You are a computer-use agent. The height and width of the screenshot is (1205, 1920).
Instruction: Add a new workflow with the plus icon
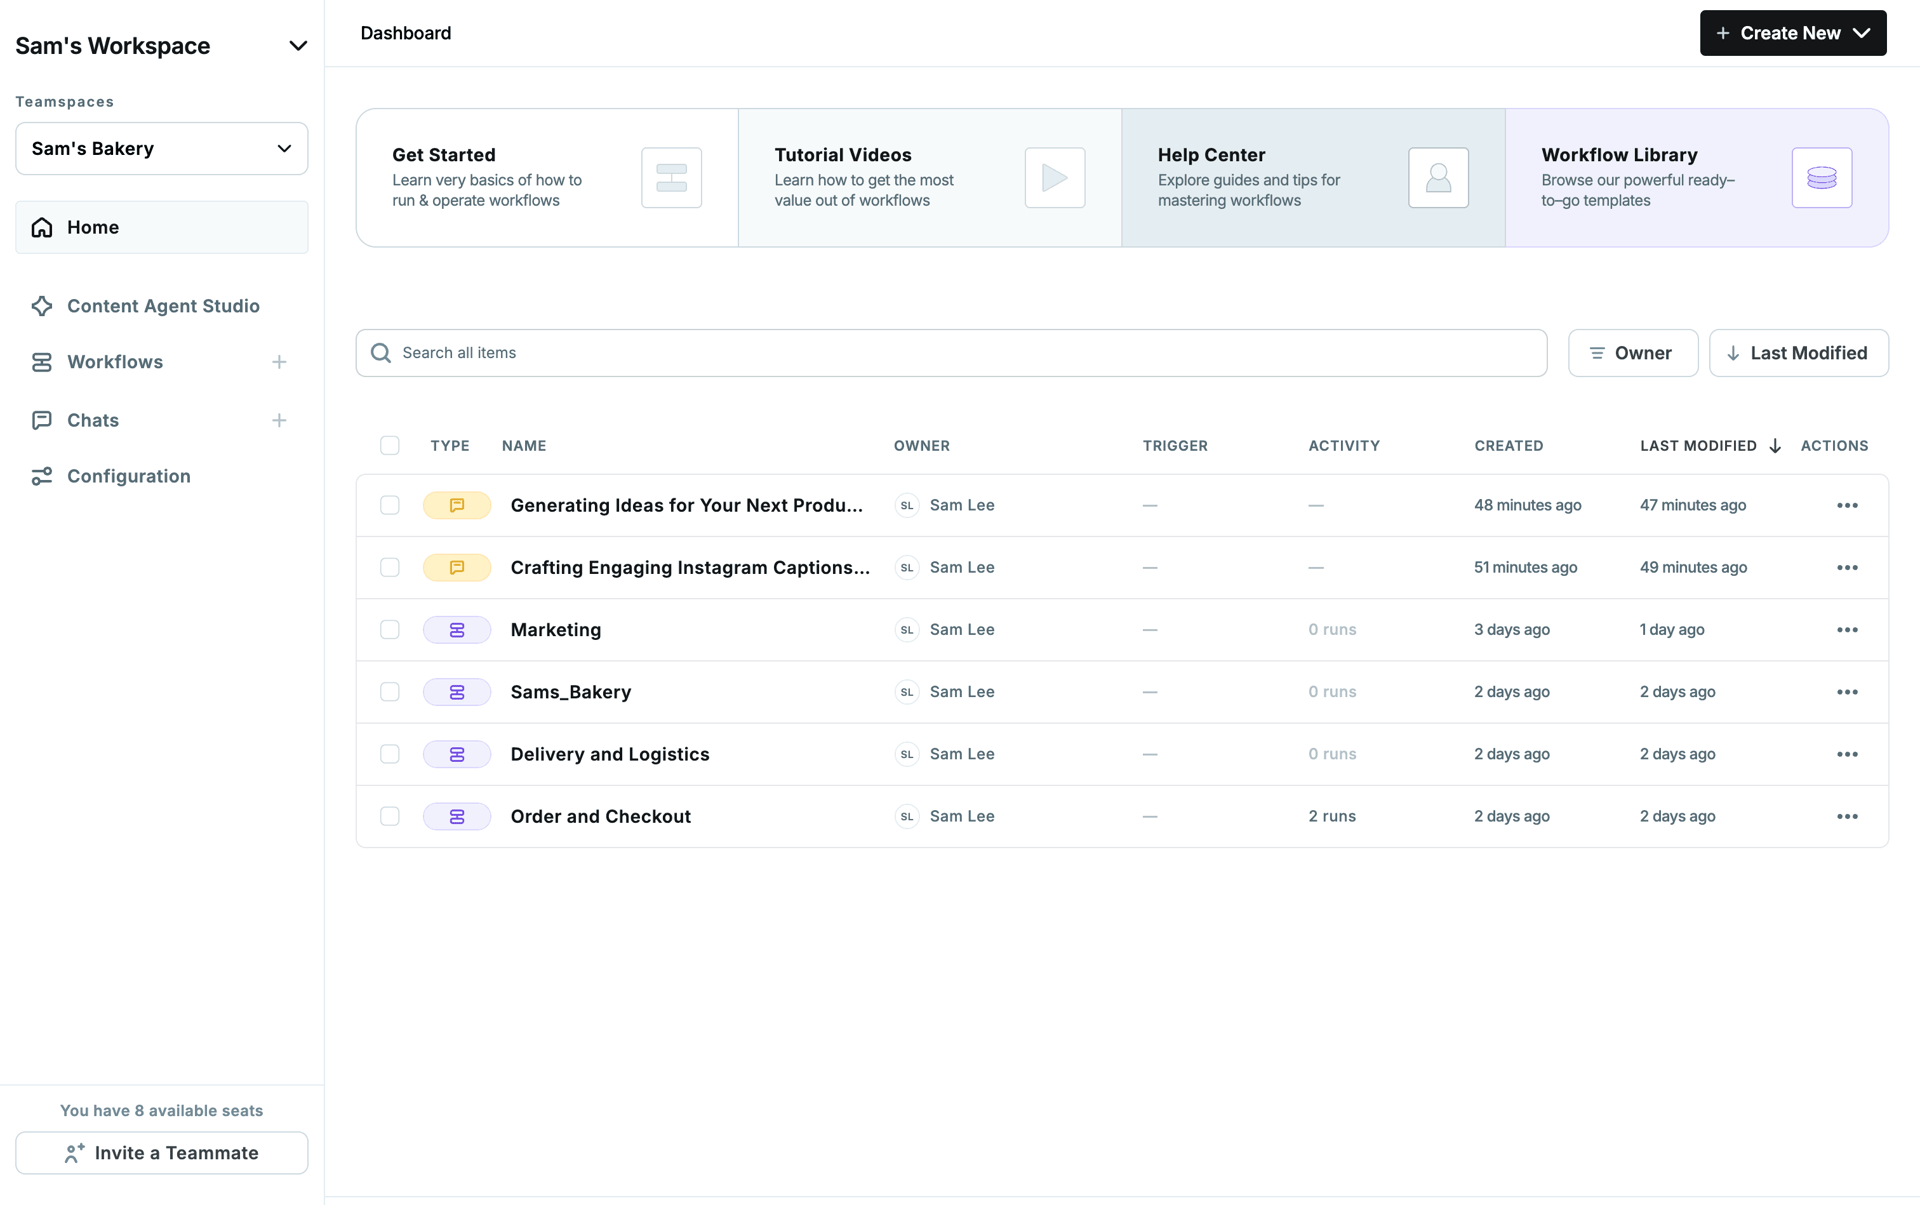[279, 362]
